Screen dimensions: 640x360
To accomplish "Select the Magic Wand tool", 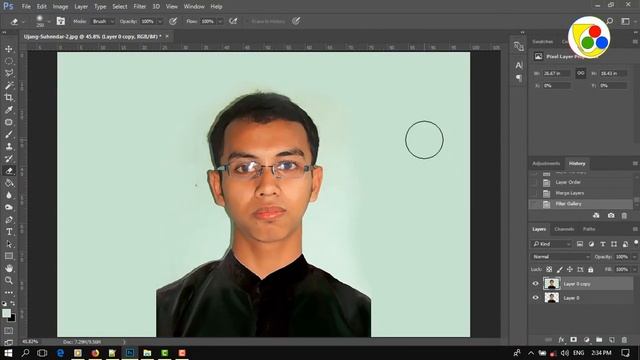I will point(9,85).
